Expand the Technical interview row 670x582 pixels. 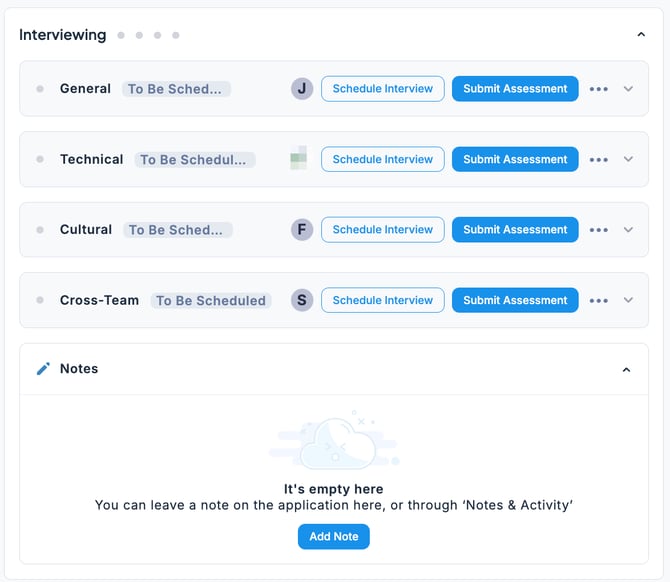tap(628, 159)
